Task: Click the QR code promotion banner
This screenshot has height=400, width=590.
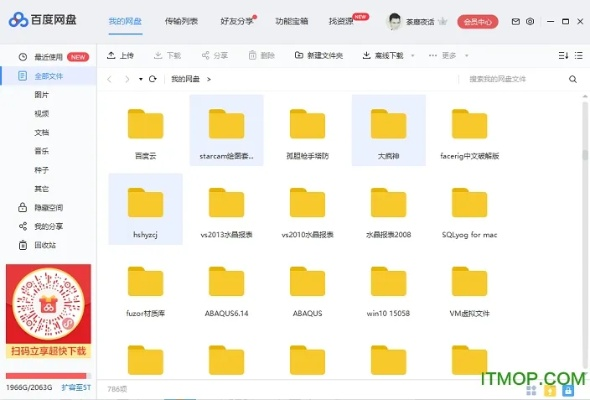Action: pos(49,311)
